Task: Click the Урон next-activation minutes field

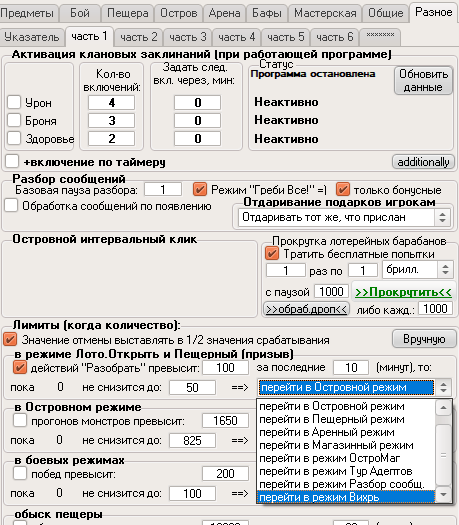Action: (x=198, y=102)
